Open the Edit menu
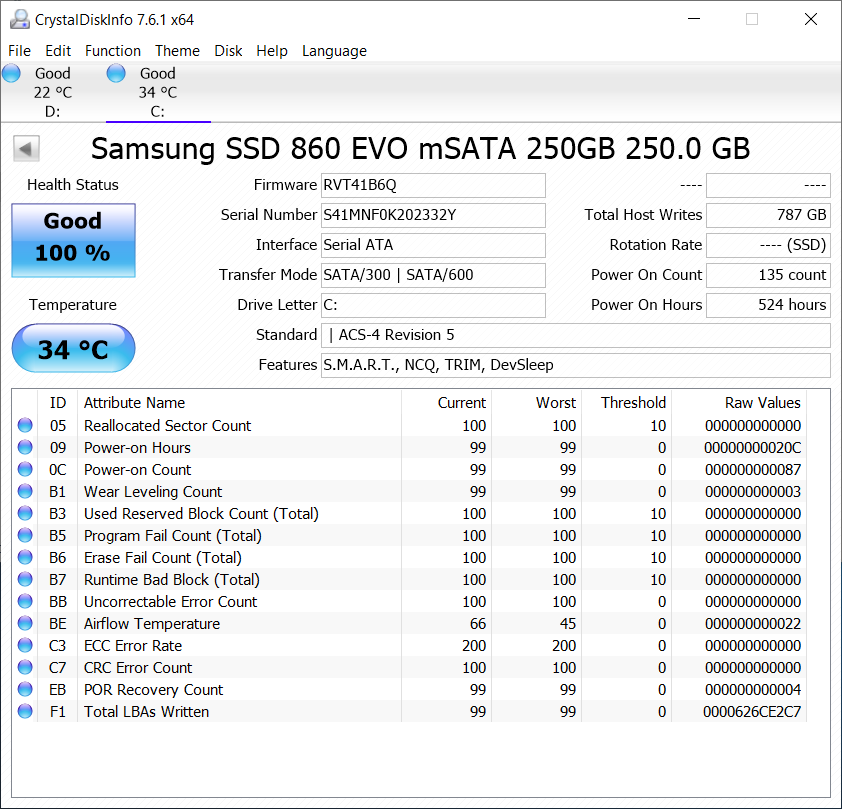The image size is (842, 809). (x=58, y=50)
